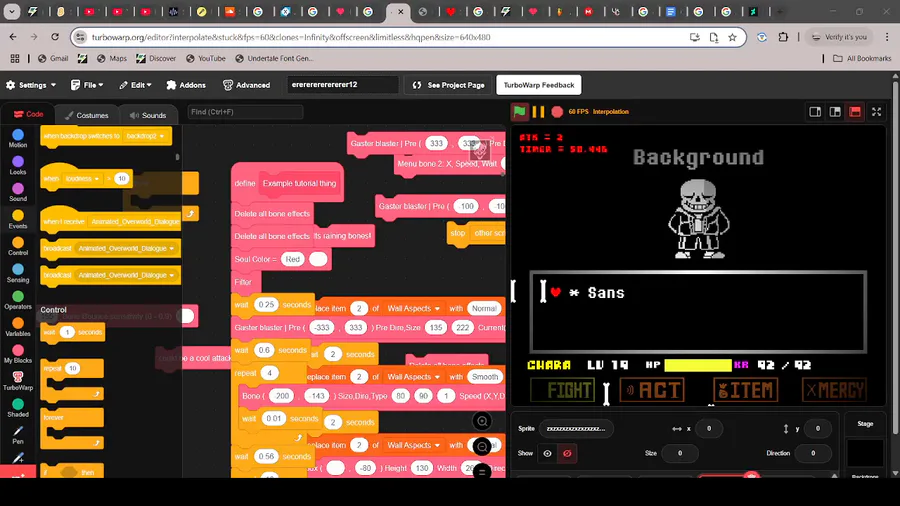The height and width of the screenshot is (506, 900).
Task: Click the MERCY button on stage
Action: pyautogui.click(x=834, y=390)
